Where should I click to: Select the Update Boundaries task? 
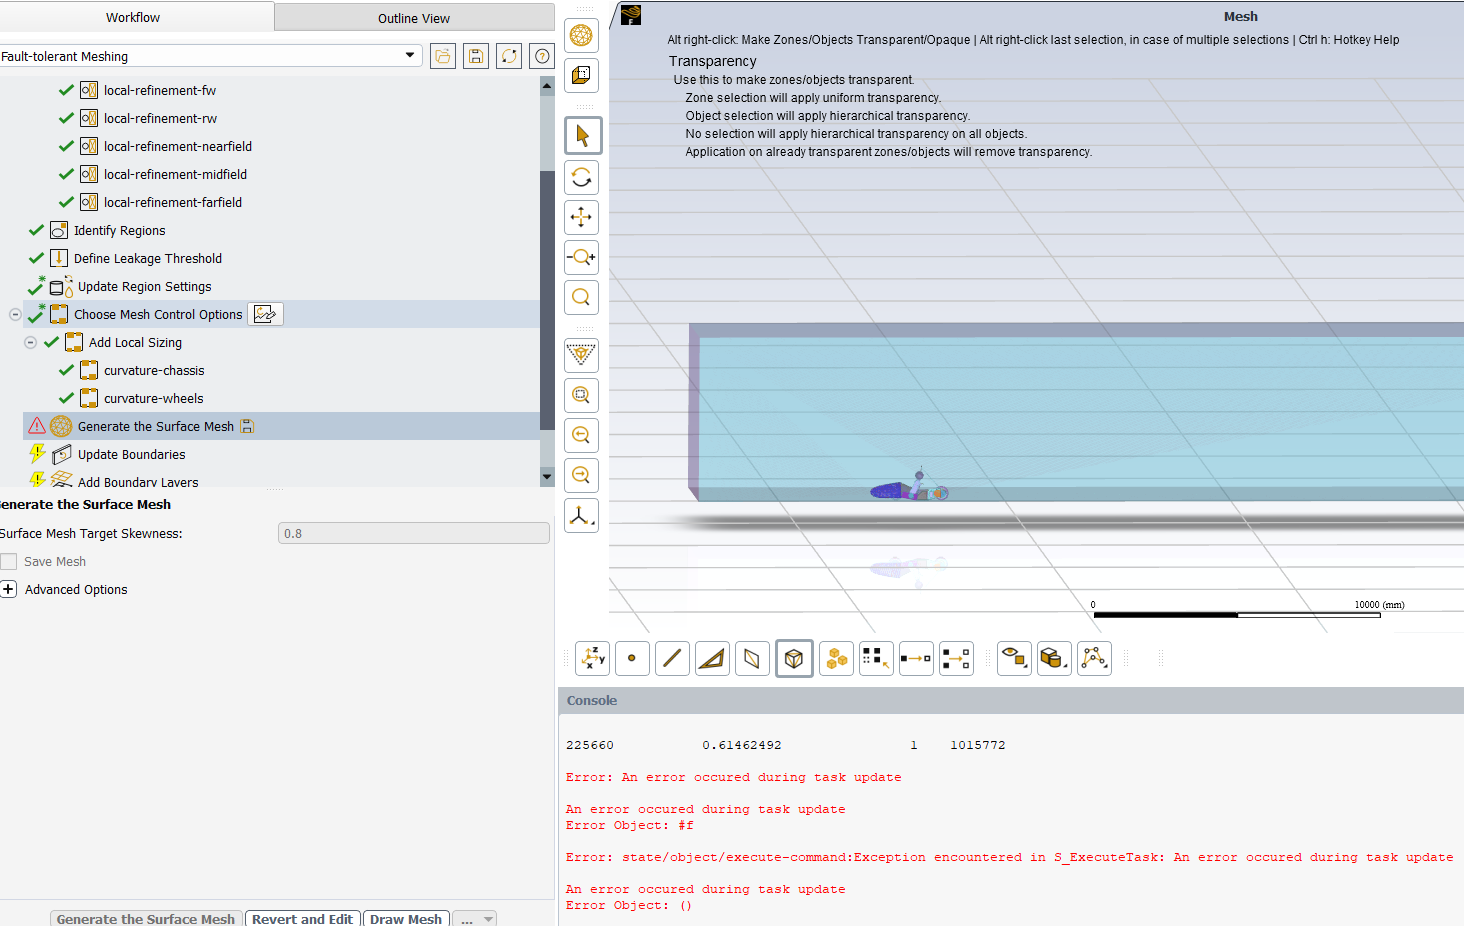(x=132, y=454)
